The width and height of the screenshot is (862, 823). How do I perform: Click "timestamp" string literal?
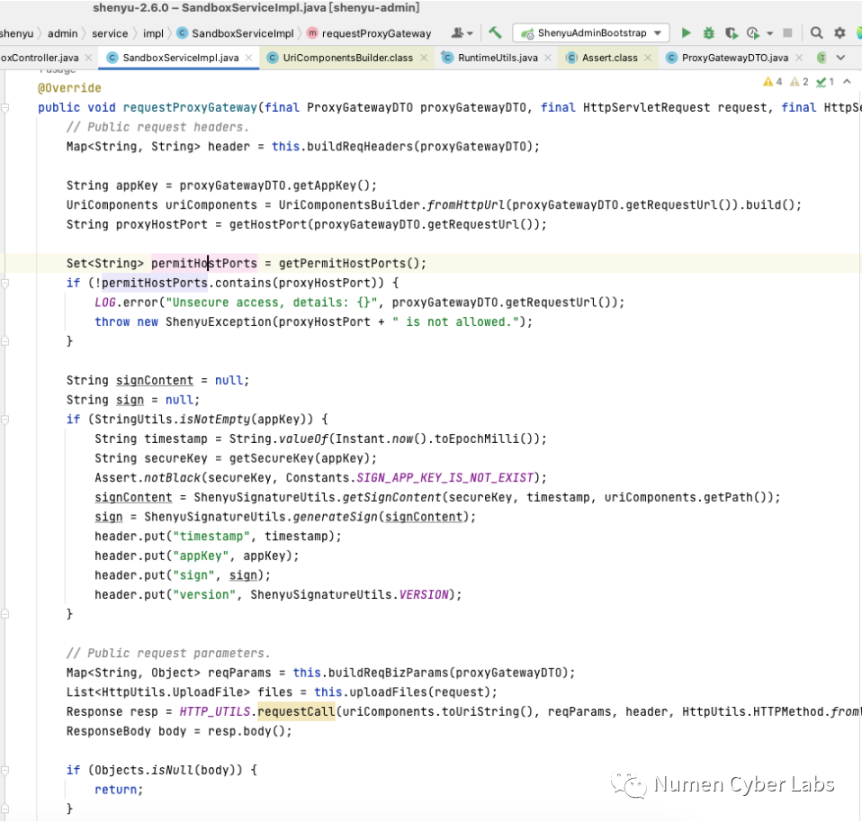(211, 537)
